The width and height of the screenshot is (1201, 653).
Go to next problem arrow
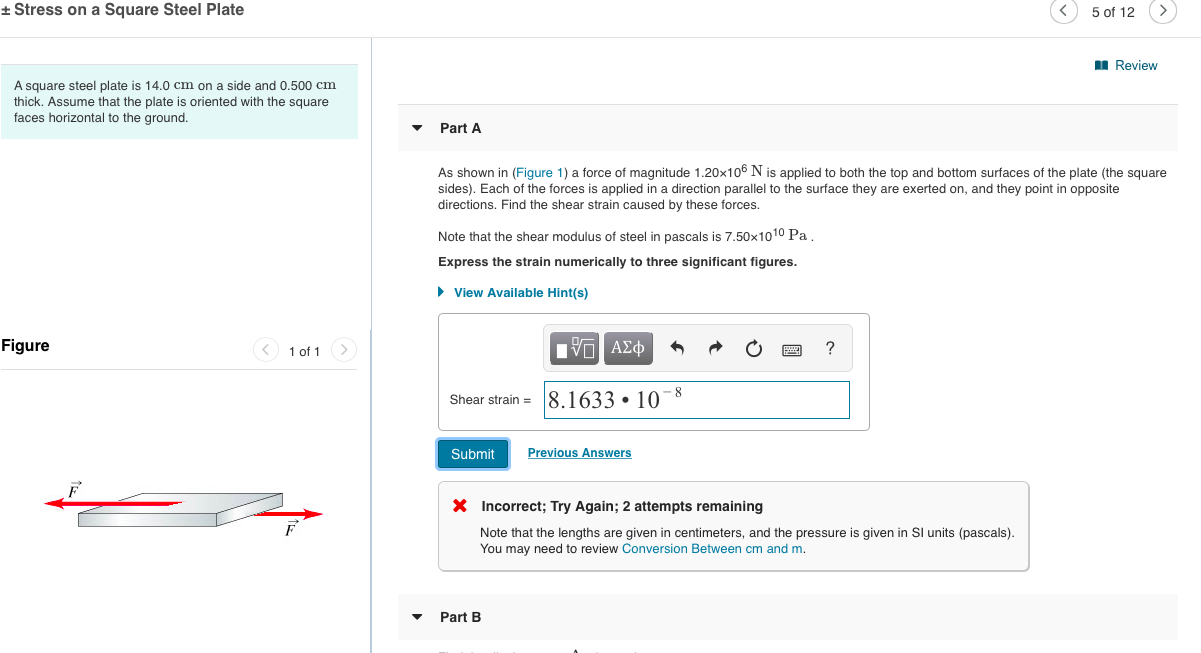tap(1162, 11)
